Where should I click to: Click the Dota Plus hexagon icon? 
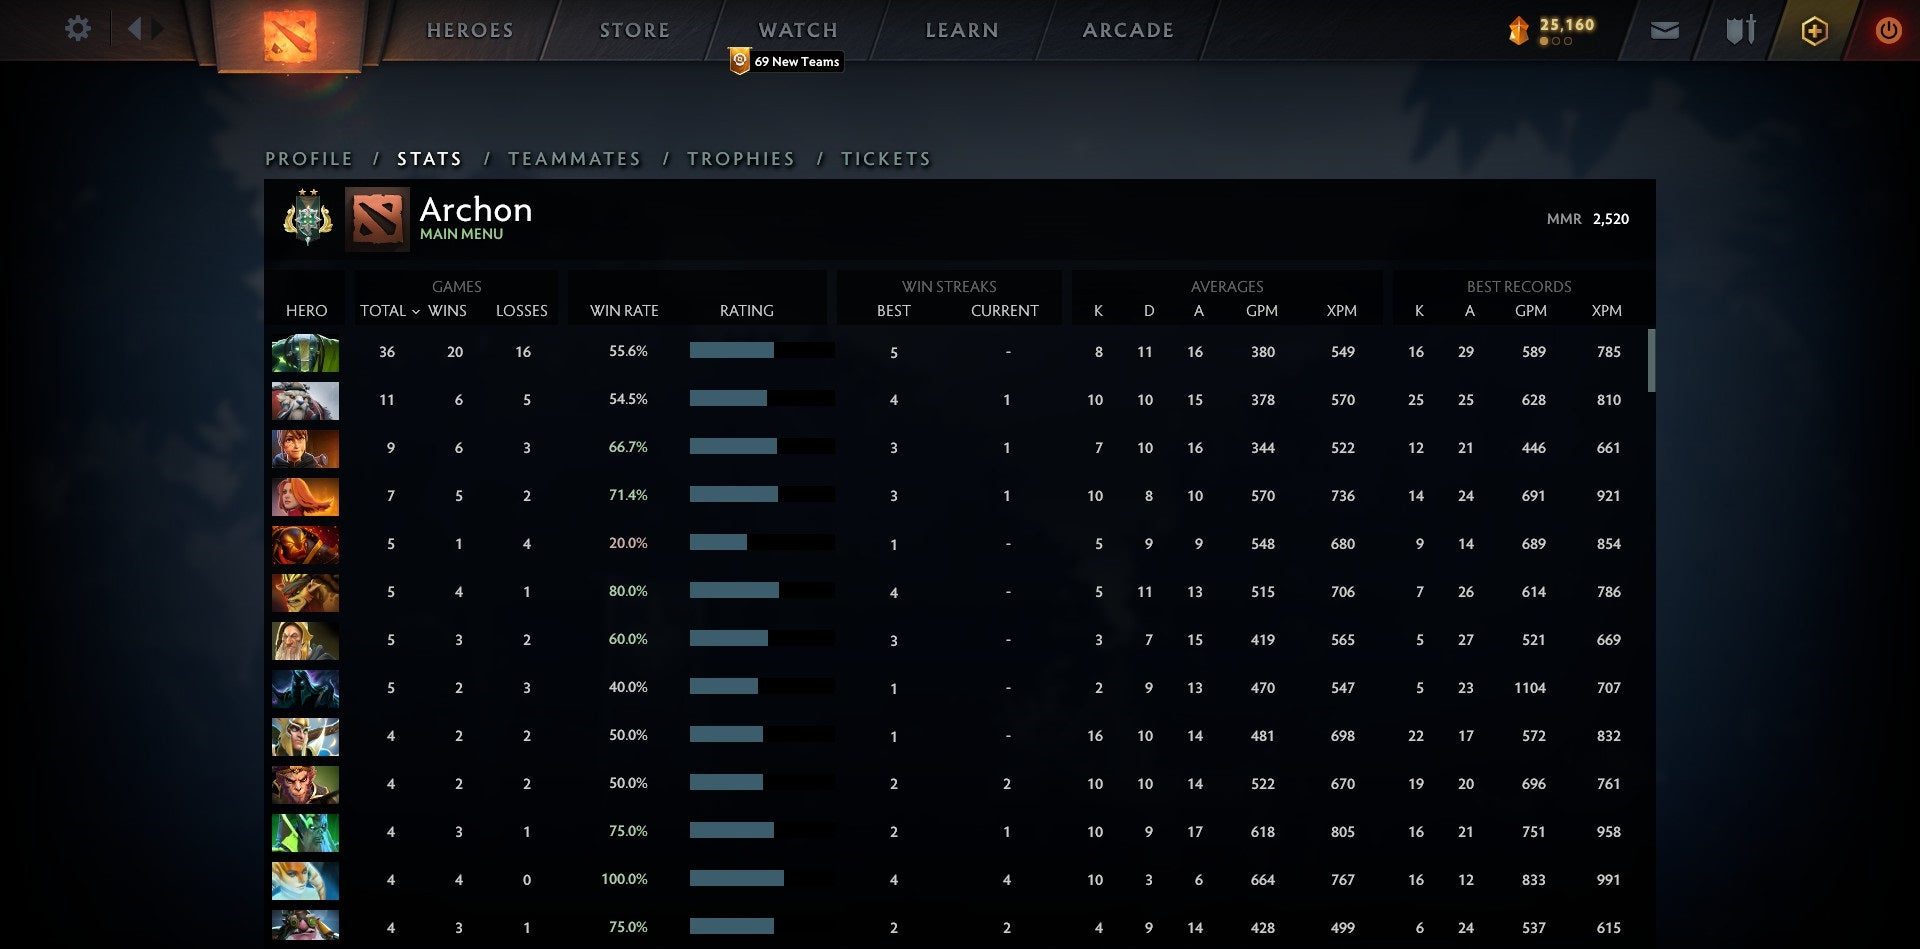point(1814,31)
